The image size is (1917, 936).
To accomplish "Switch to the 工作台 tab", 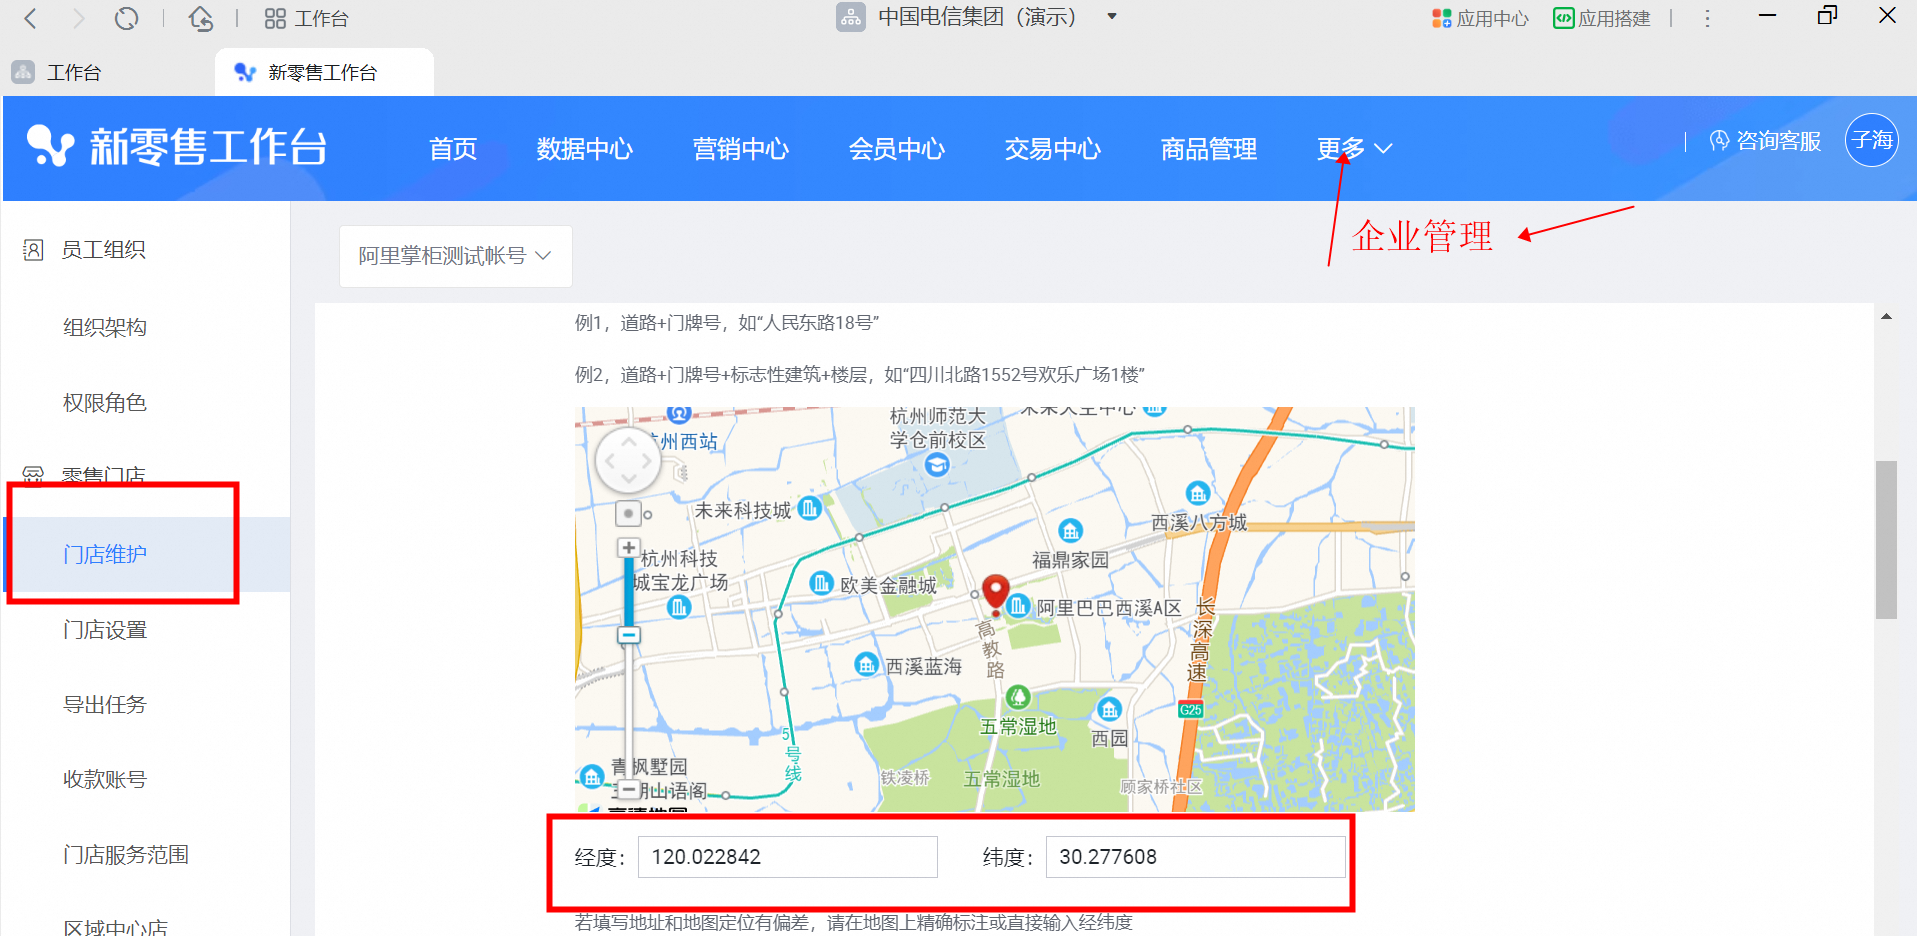I will pyautogui.click(x=73, y=73).
